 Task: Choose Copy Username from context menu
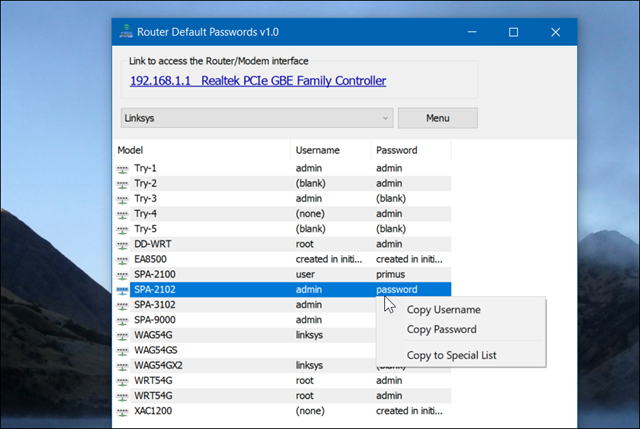(x=443, y=310)
